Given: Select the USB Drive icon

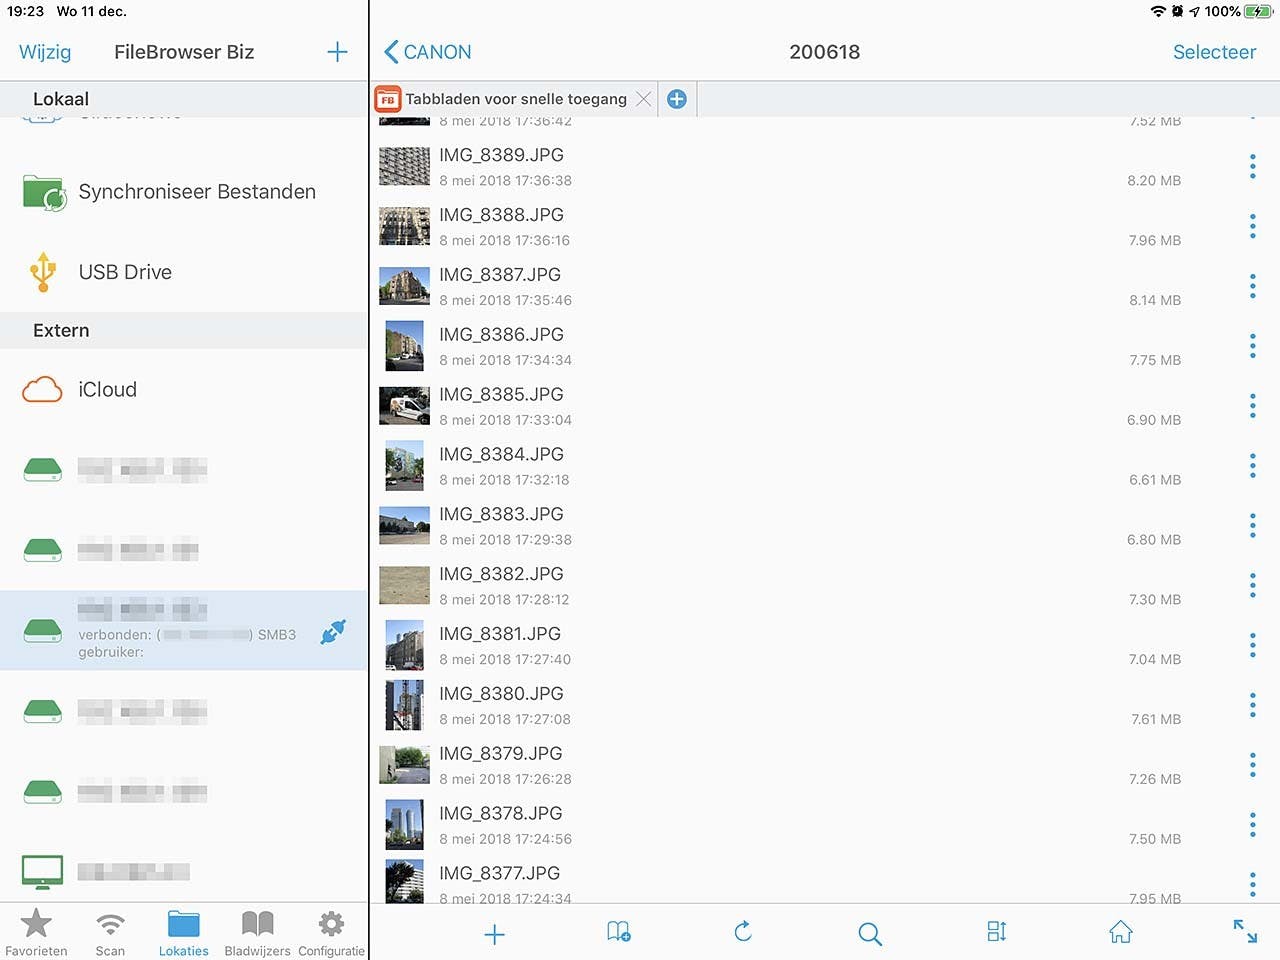Looking at the screenshot, I should 43,272.
